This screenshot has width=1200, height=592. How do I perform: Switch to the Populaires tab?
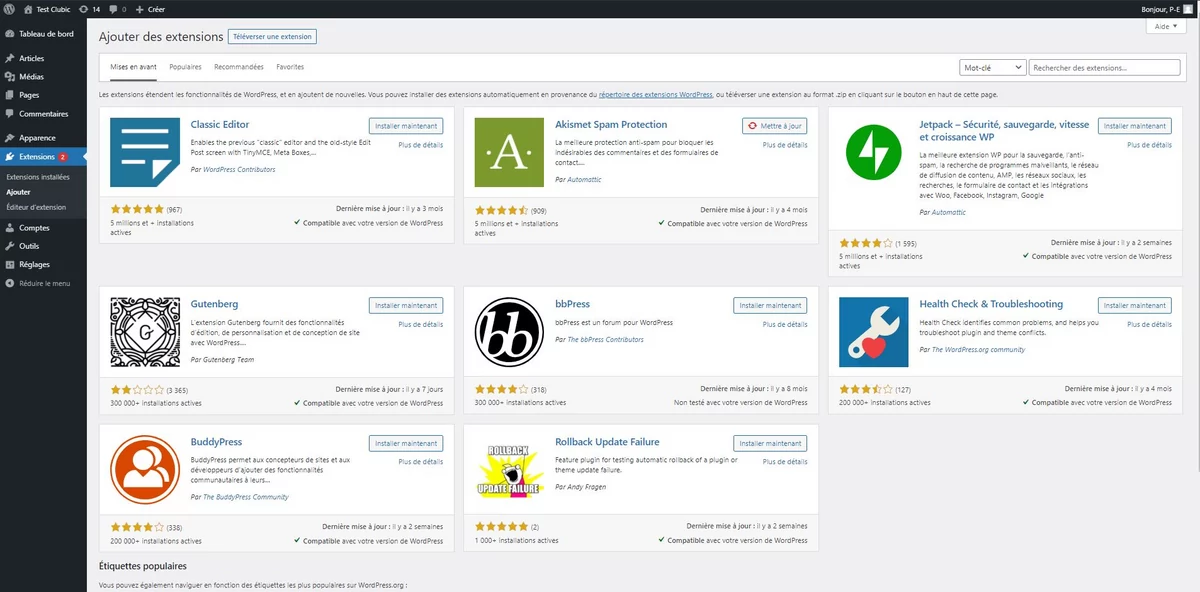pos(186,67)
